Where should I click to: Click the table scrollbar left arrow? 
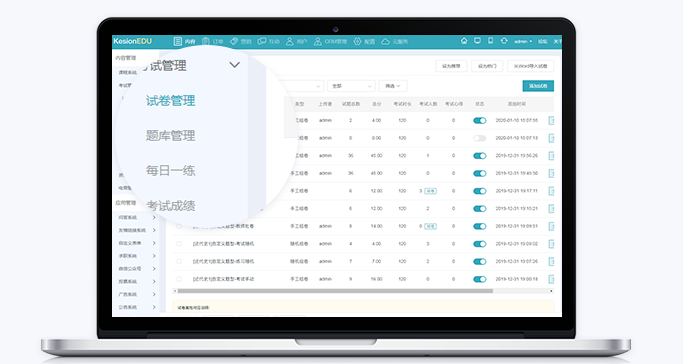[175, 291]
